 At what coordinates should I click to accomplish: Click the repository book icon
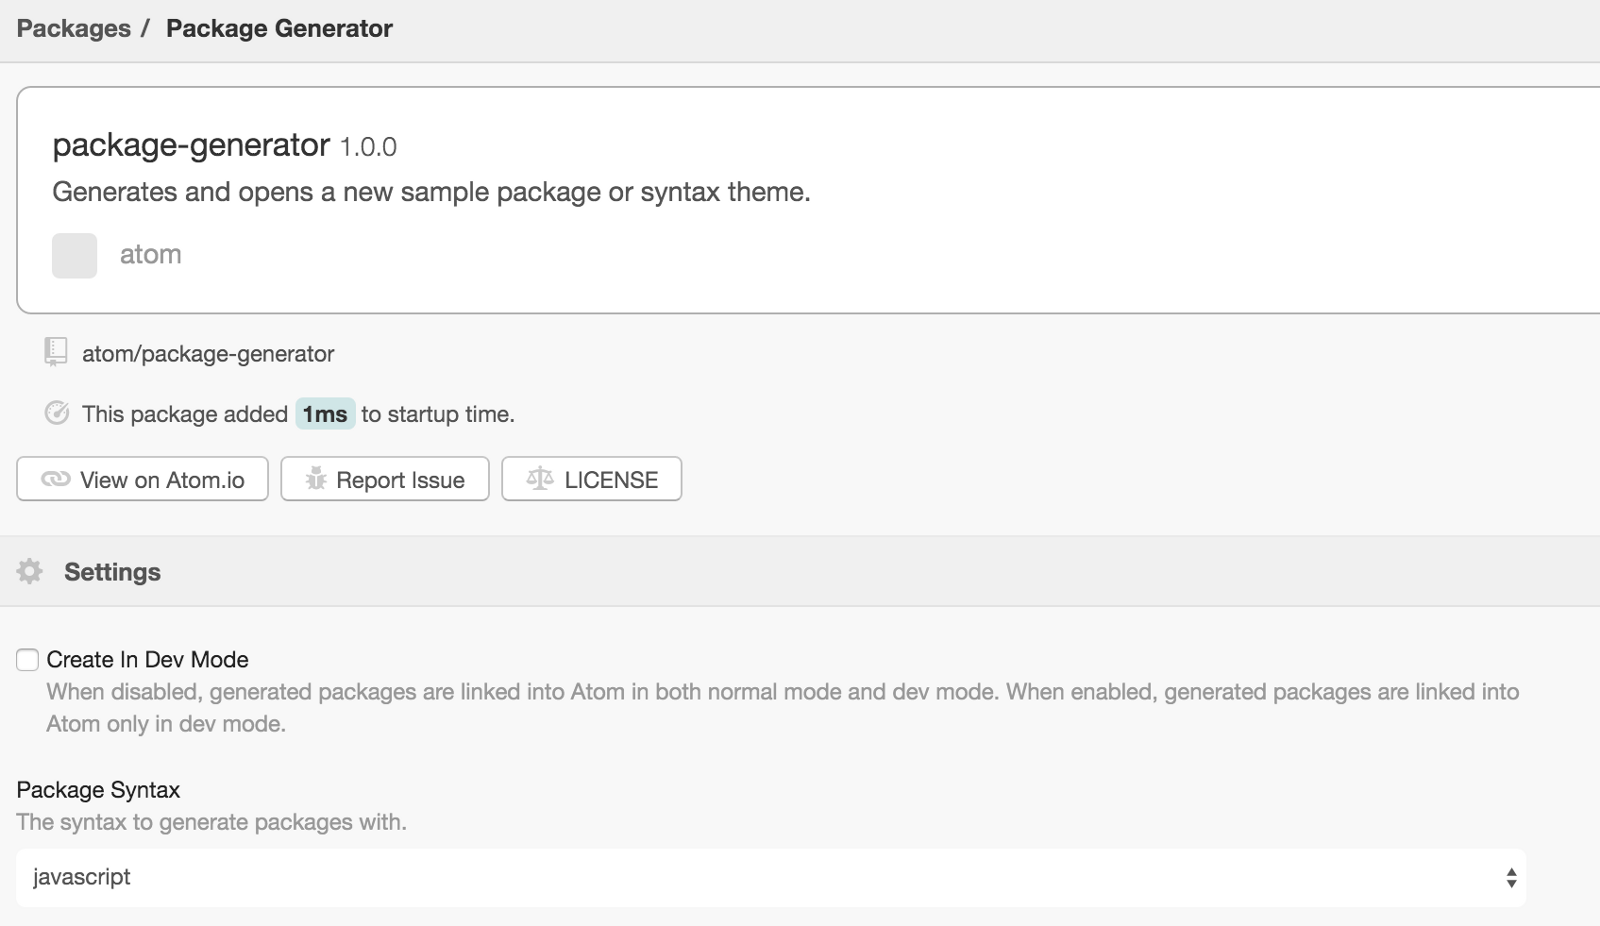point(56,352)
